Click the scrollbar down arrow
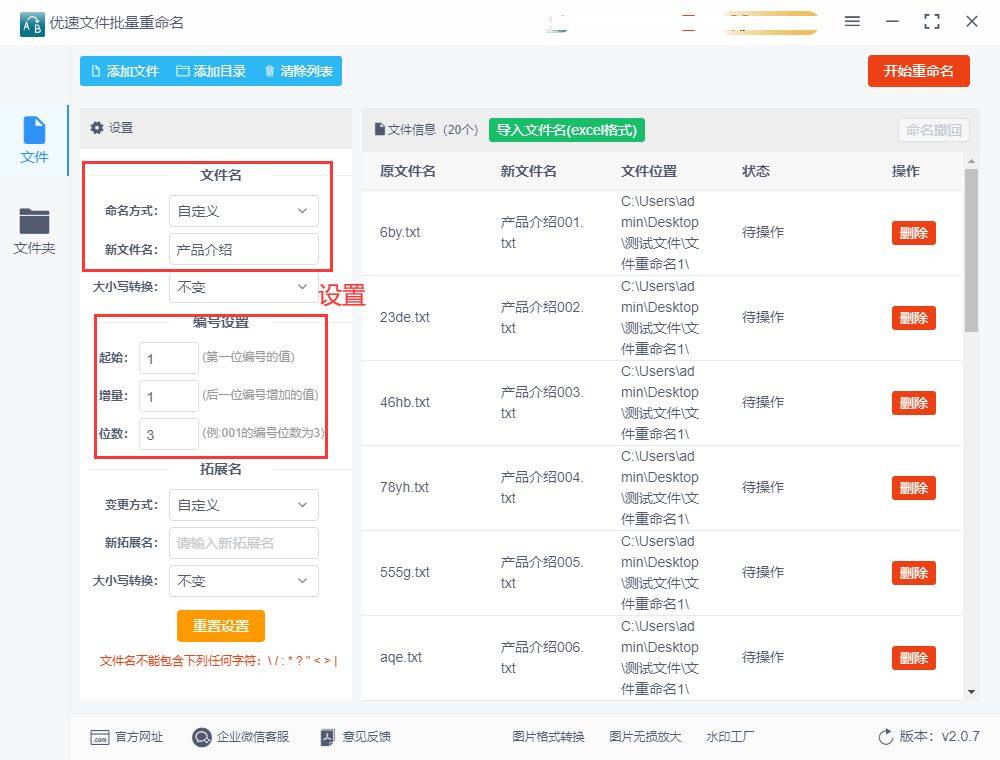The height and width of the screenshot is (760, 1000). [971, 692]
